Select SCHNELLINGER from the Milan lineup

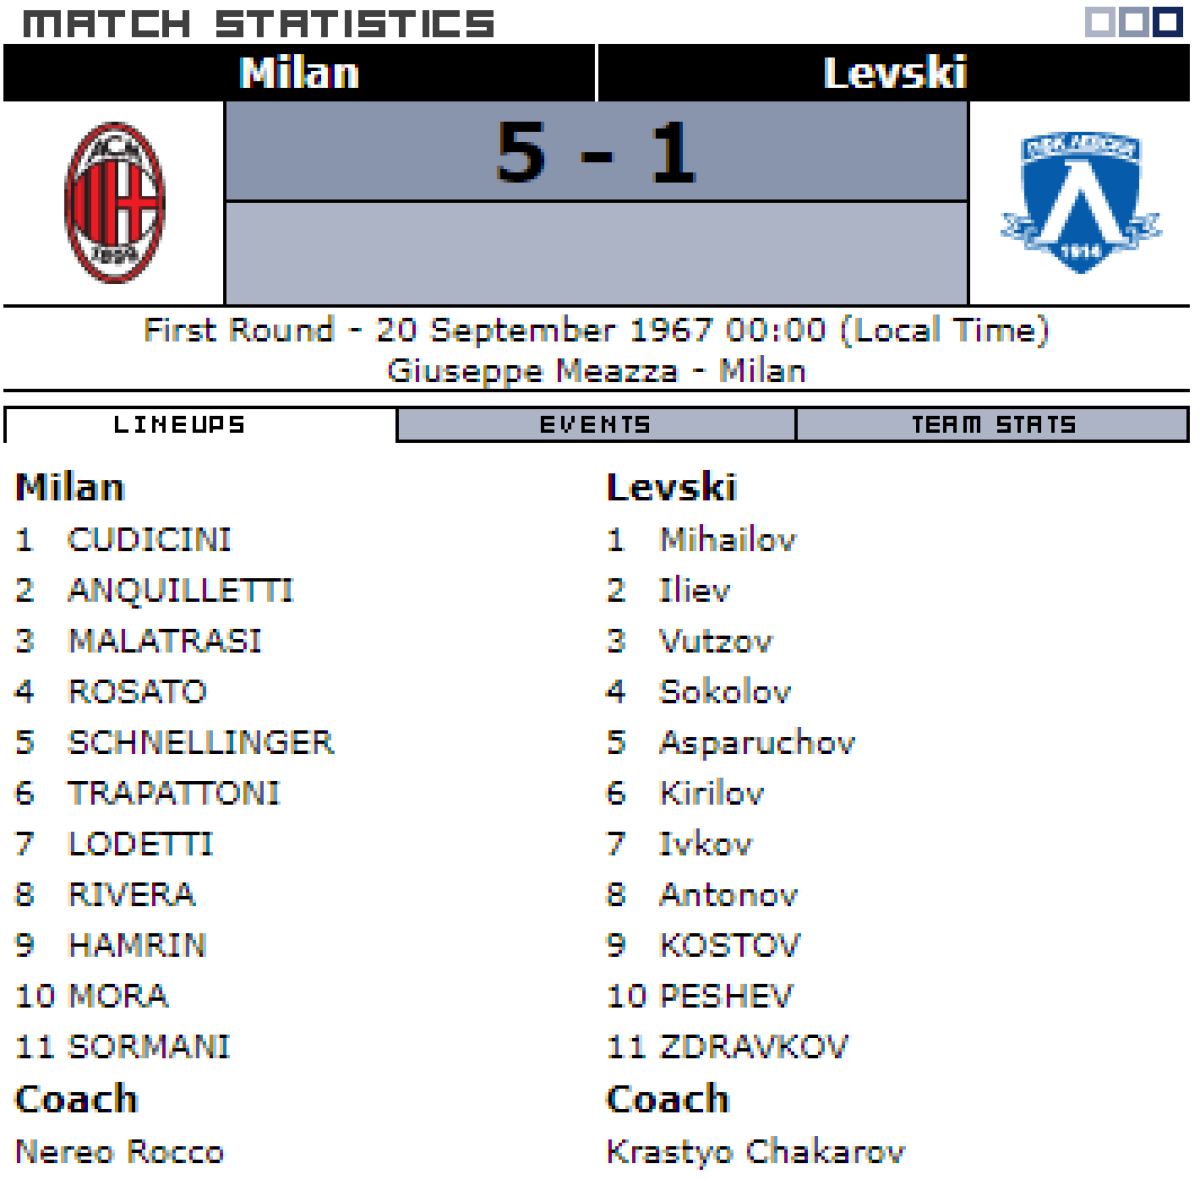coord(201,743)
